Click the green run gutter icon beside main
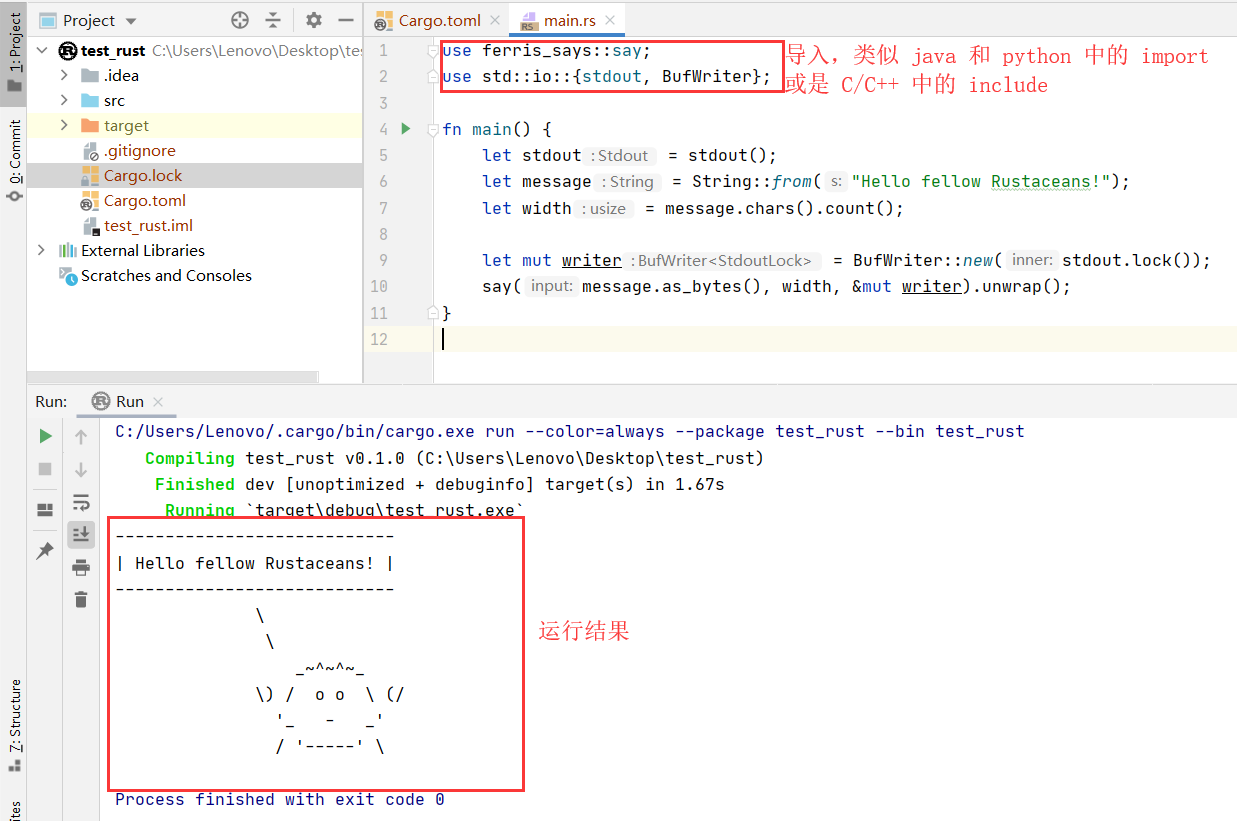 click(406, 128)
